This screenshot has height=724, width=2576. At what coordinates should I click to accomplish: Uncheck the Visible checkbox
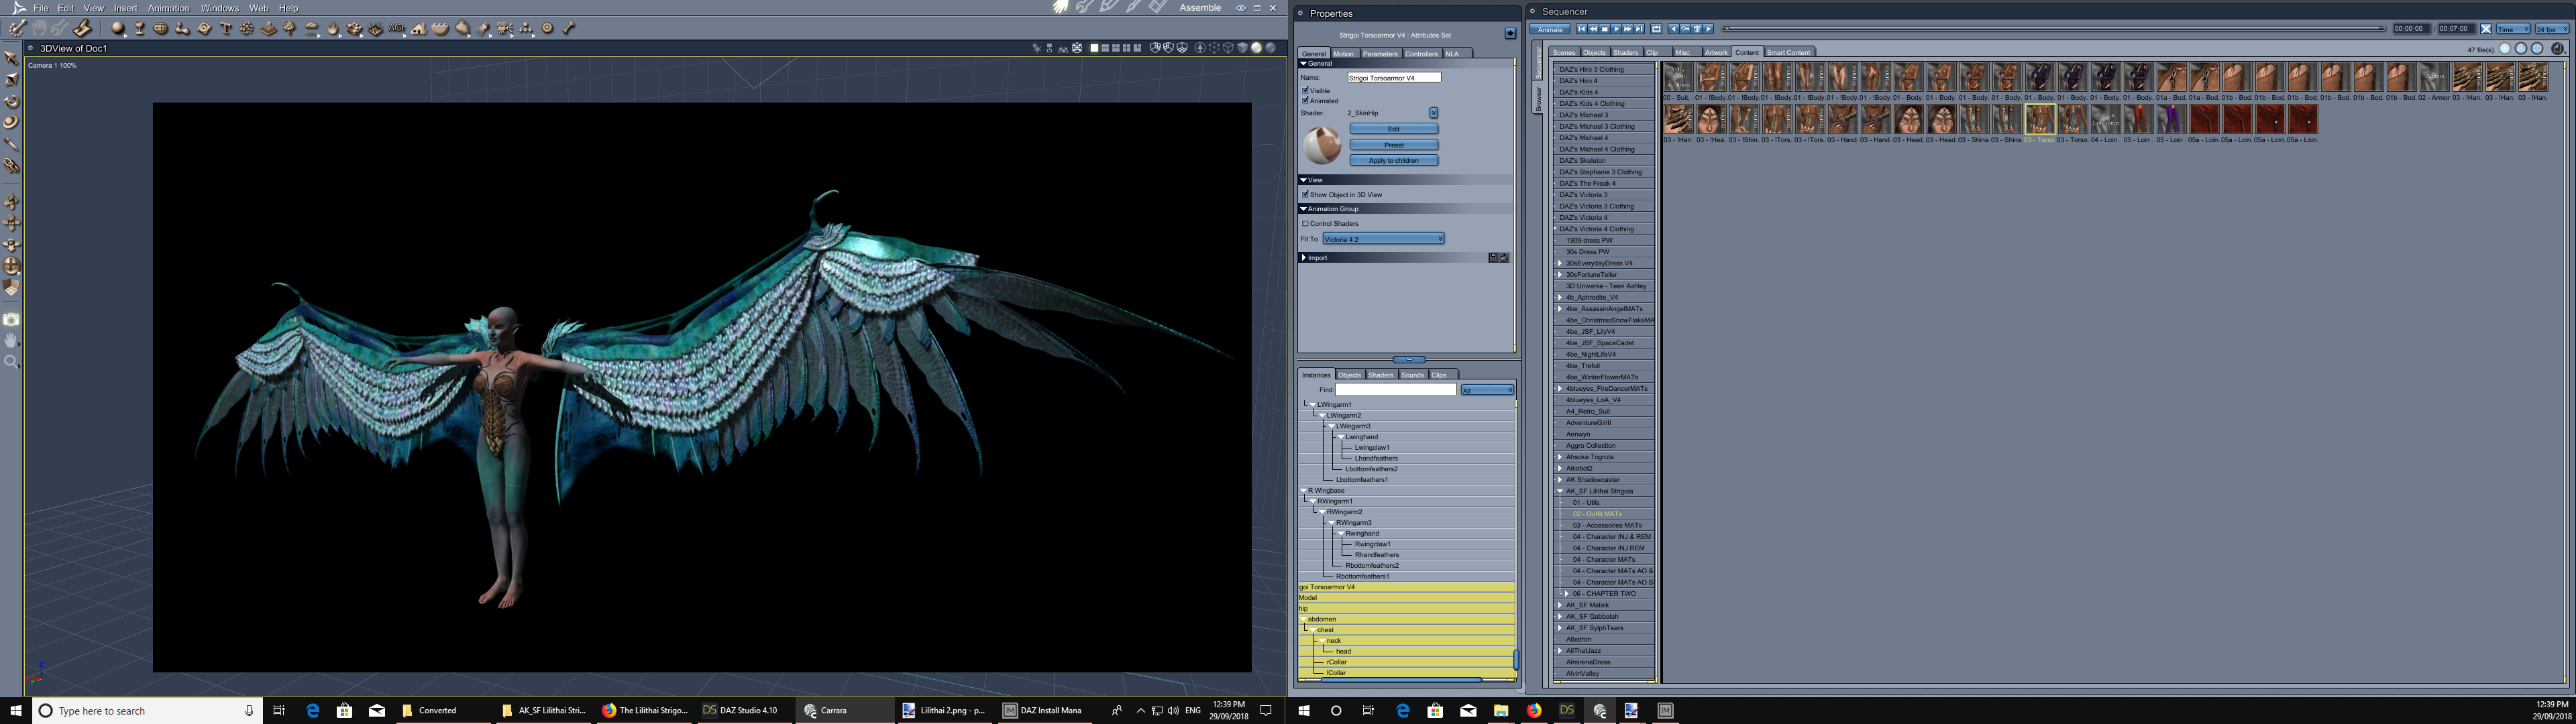click(x=1305, y=90)
